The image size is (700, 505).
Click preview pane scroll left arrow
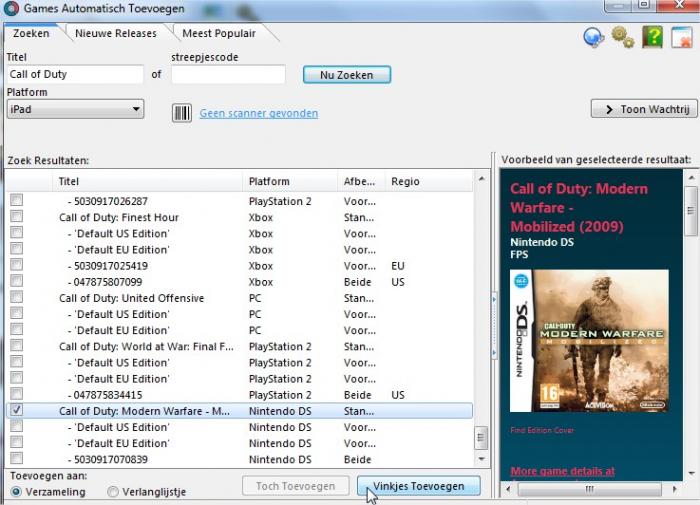tap(508, 489)
